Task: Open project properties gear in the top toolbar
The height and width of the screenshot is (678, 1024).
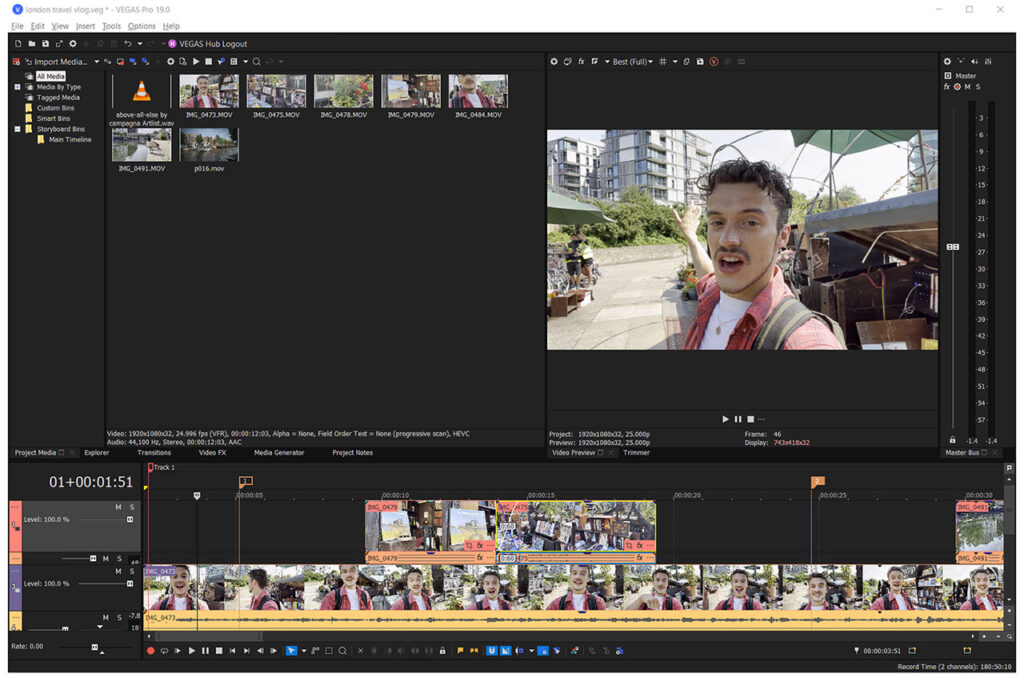Action: (72, 44)
